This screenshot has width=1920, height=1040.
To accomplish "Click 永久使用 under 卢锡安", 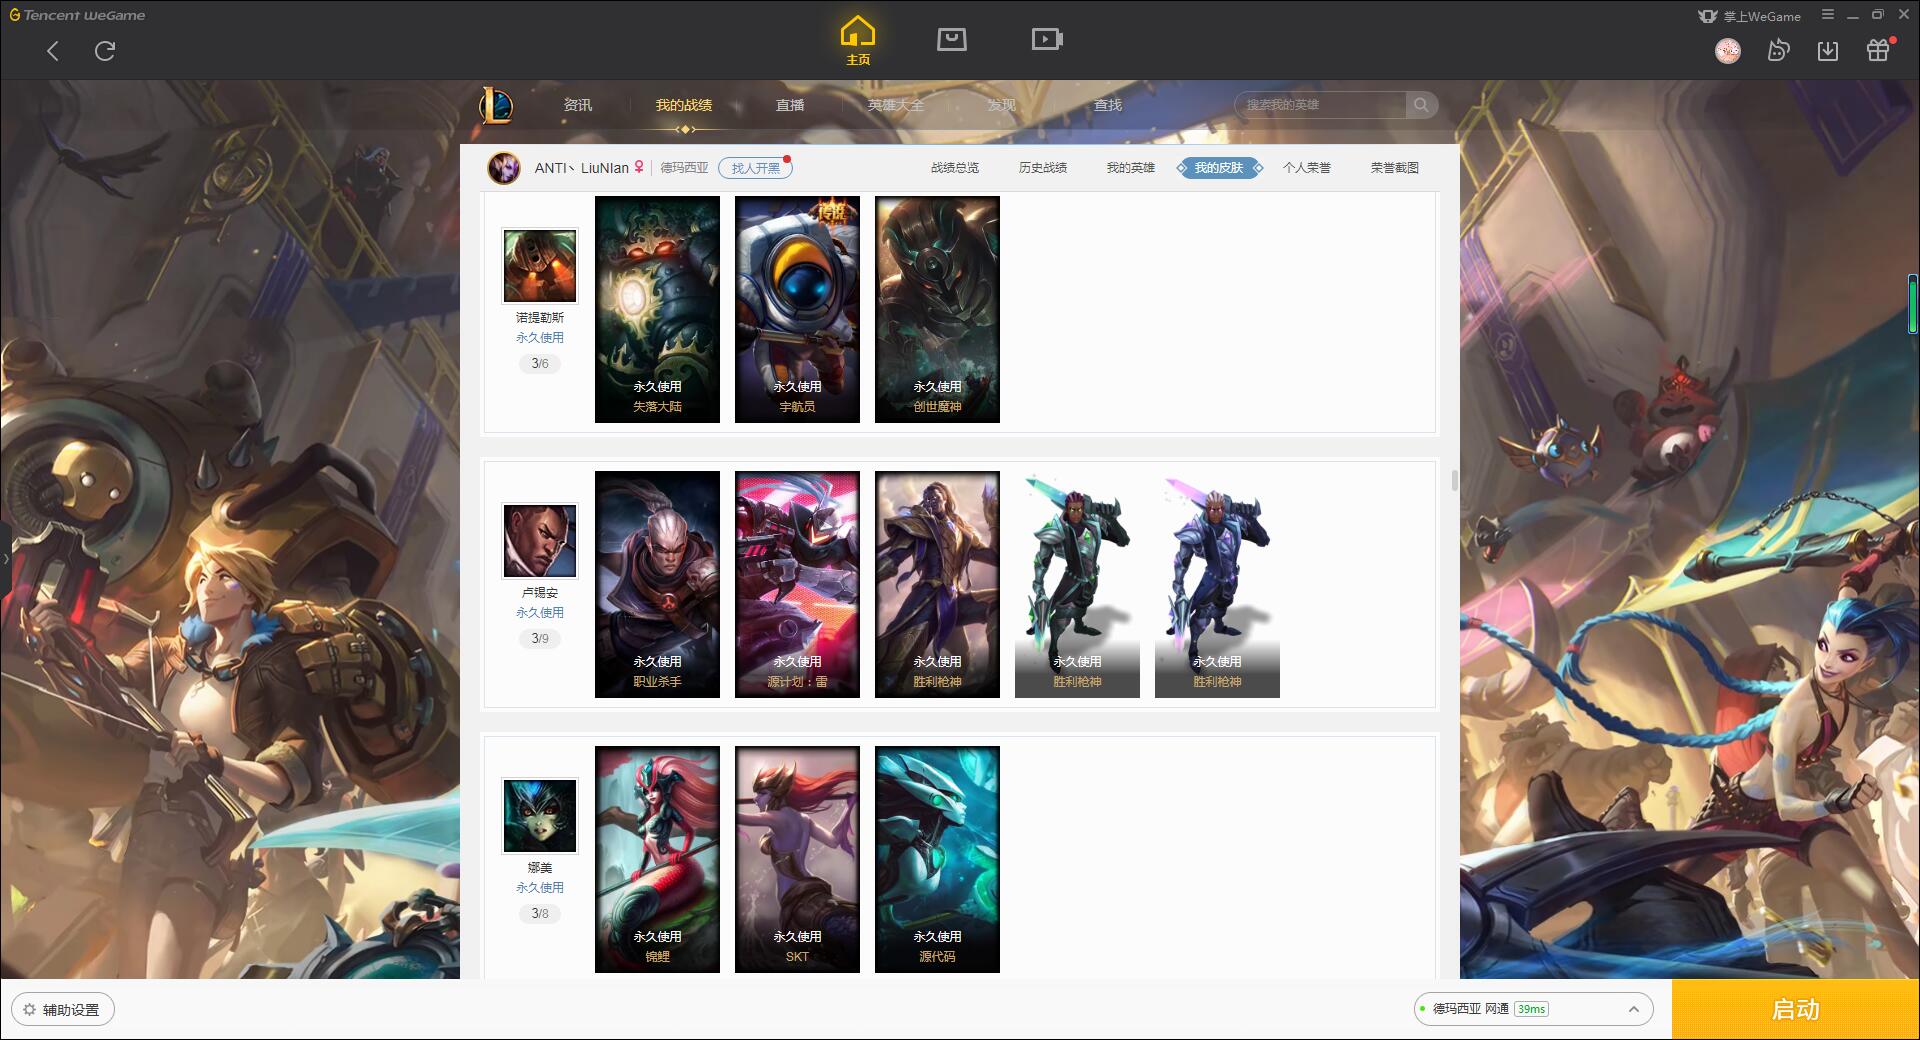I will (x=540, y=613).
